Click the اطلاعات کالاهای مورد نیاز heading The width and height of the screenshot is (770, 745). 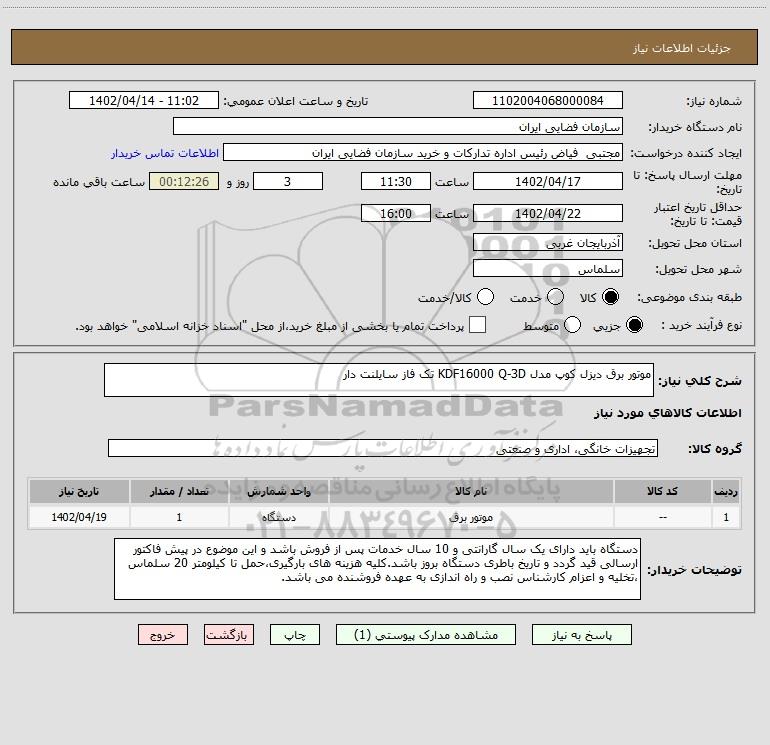(x=667, y=413)
